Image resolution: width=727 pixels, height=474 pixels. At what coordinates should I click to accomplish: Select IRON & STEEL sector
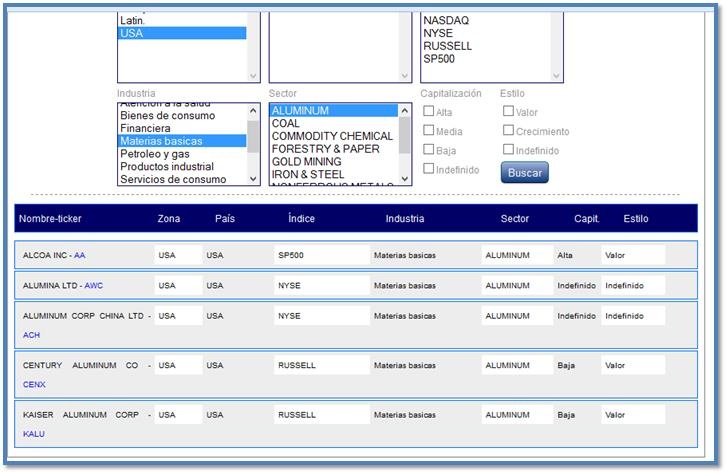(x=333, y=174)
